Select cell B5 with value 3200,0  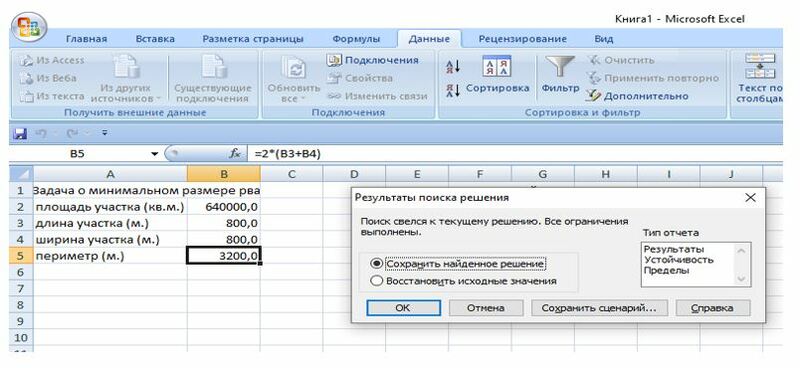click(223, 256)
